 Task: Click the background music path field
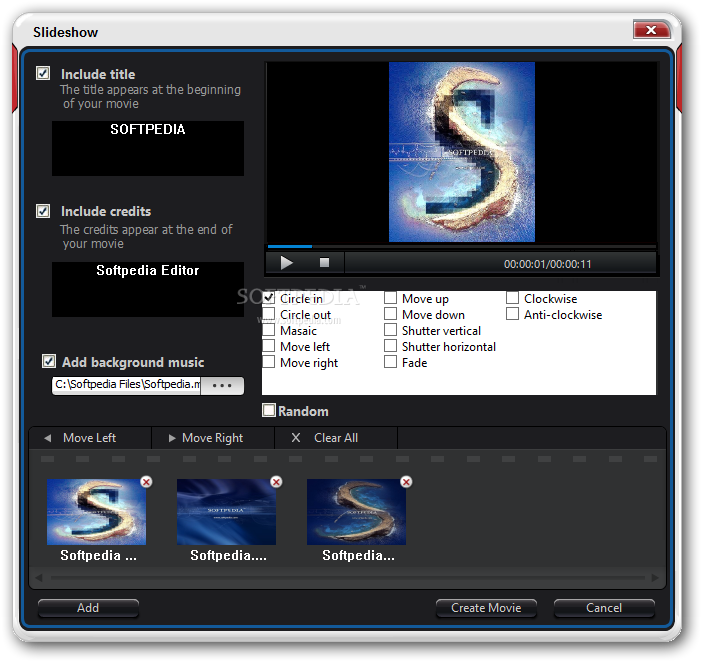click(127, 385)
